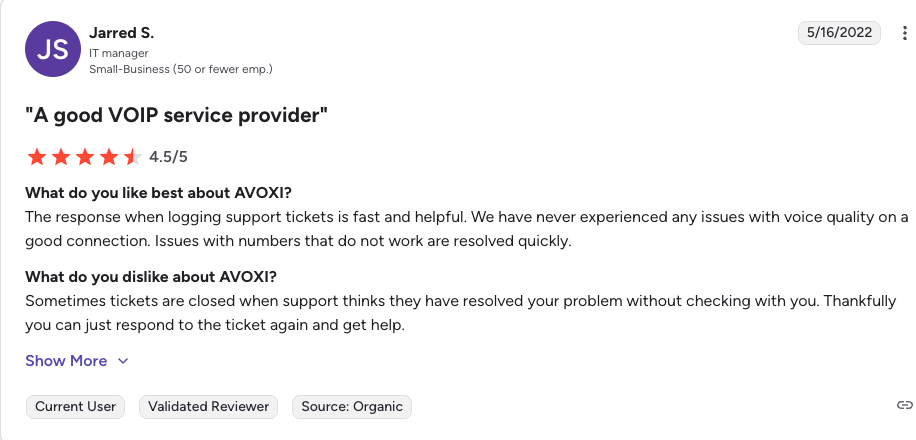
Task: Click the half-filled fifth star
Action: [x=132, y=157]
